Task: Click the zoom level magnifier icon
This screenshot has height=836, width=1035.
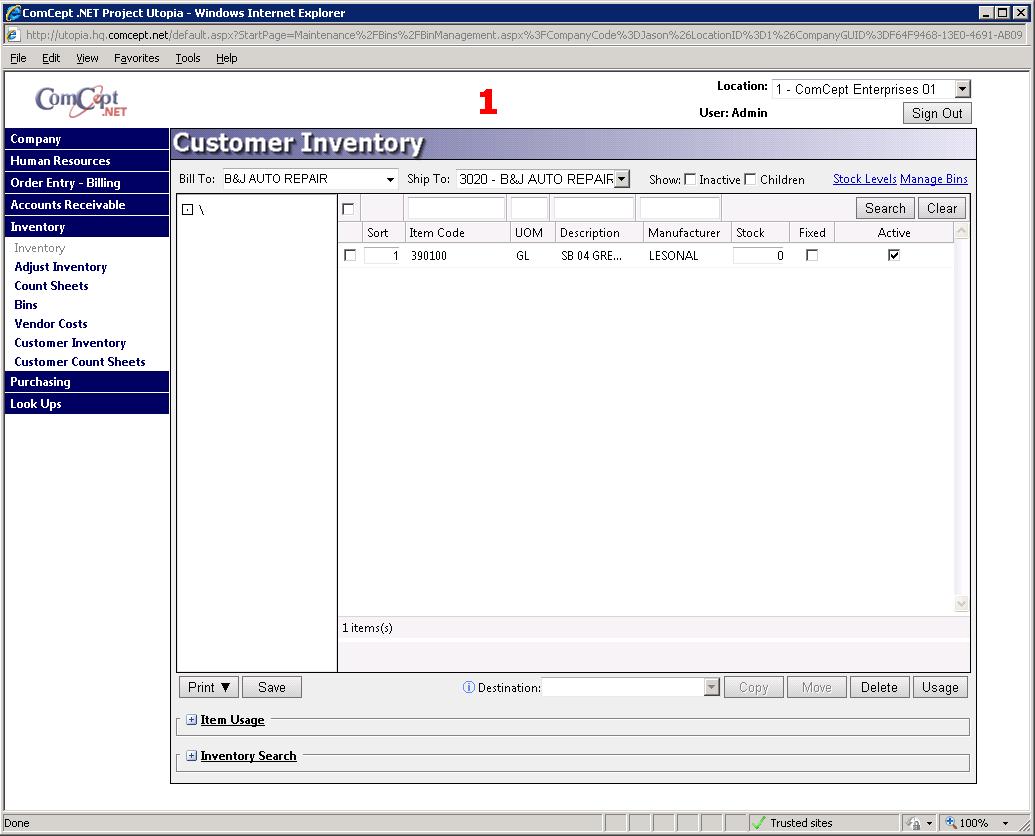Action: pyautogui.click(x=951, y=823)
